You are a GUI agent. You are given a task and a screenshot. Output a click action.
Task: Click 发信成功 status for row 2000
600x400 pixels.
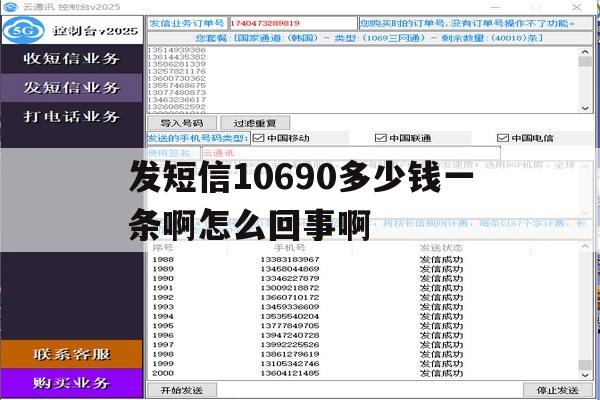[441, 373]
